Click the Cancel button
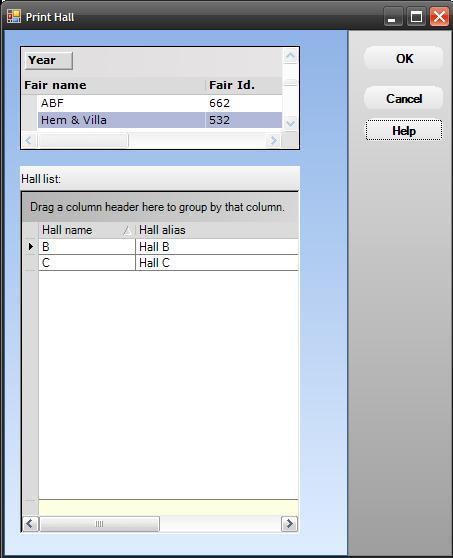Screen dimensions: 453x558 [x=404, y=98]
